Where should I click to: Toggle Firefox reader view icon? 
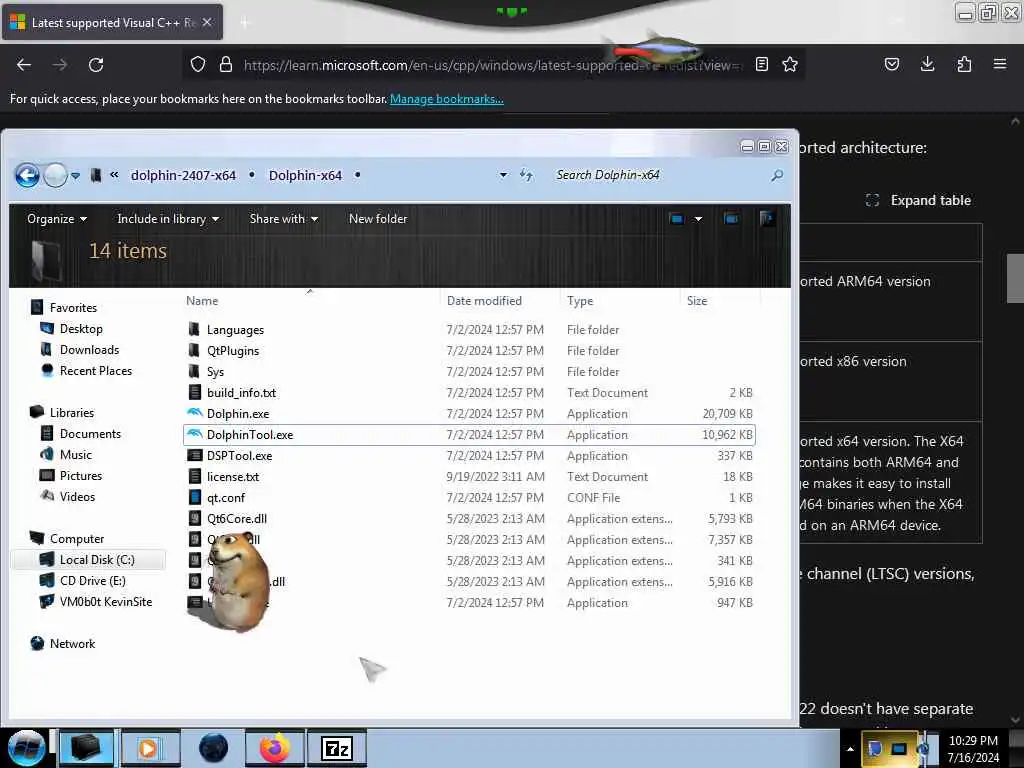[761, 64]
